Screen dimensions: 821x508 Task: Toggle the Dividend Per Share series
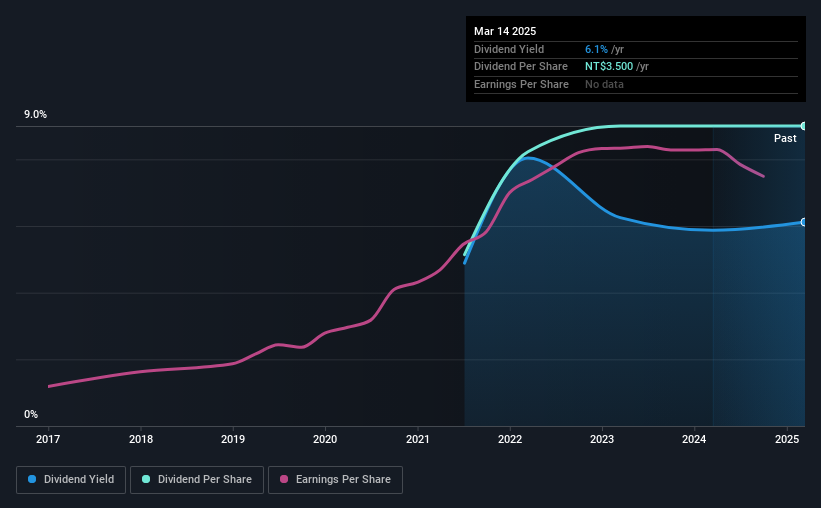(197, 480)
